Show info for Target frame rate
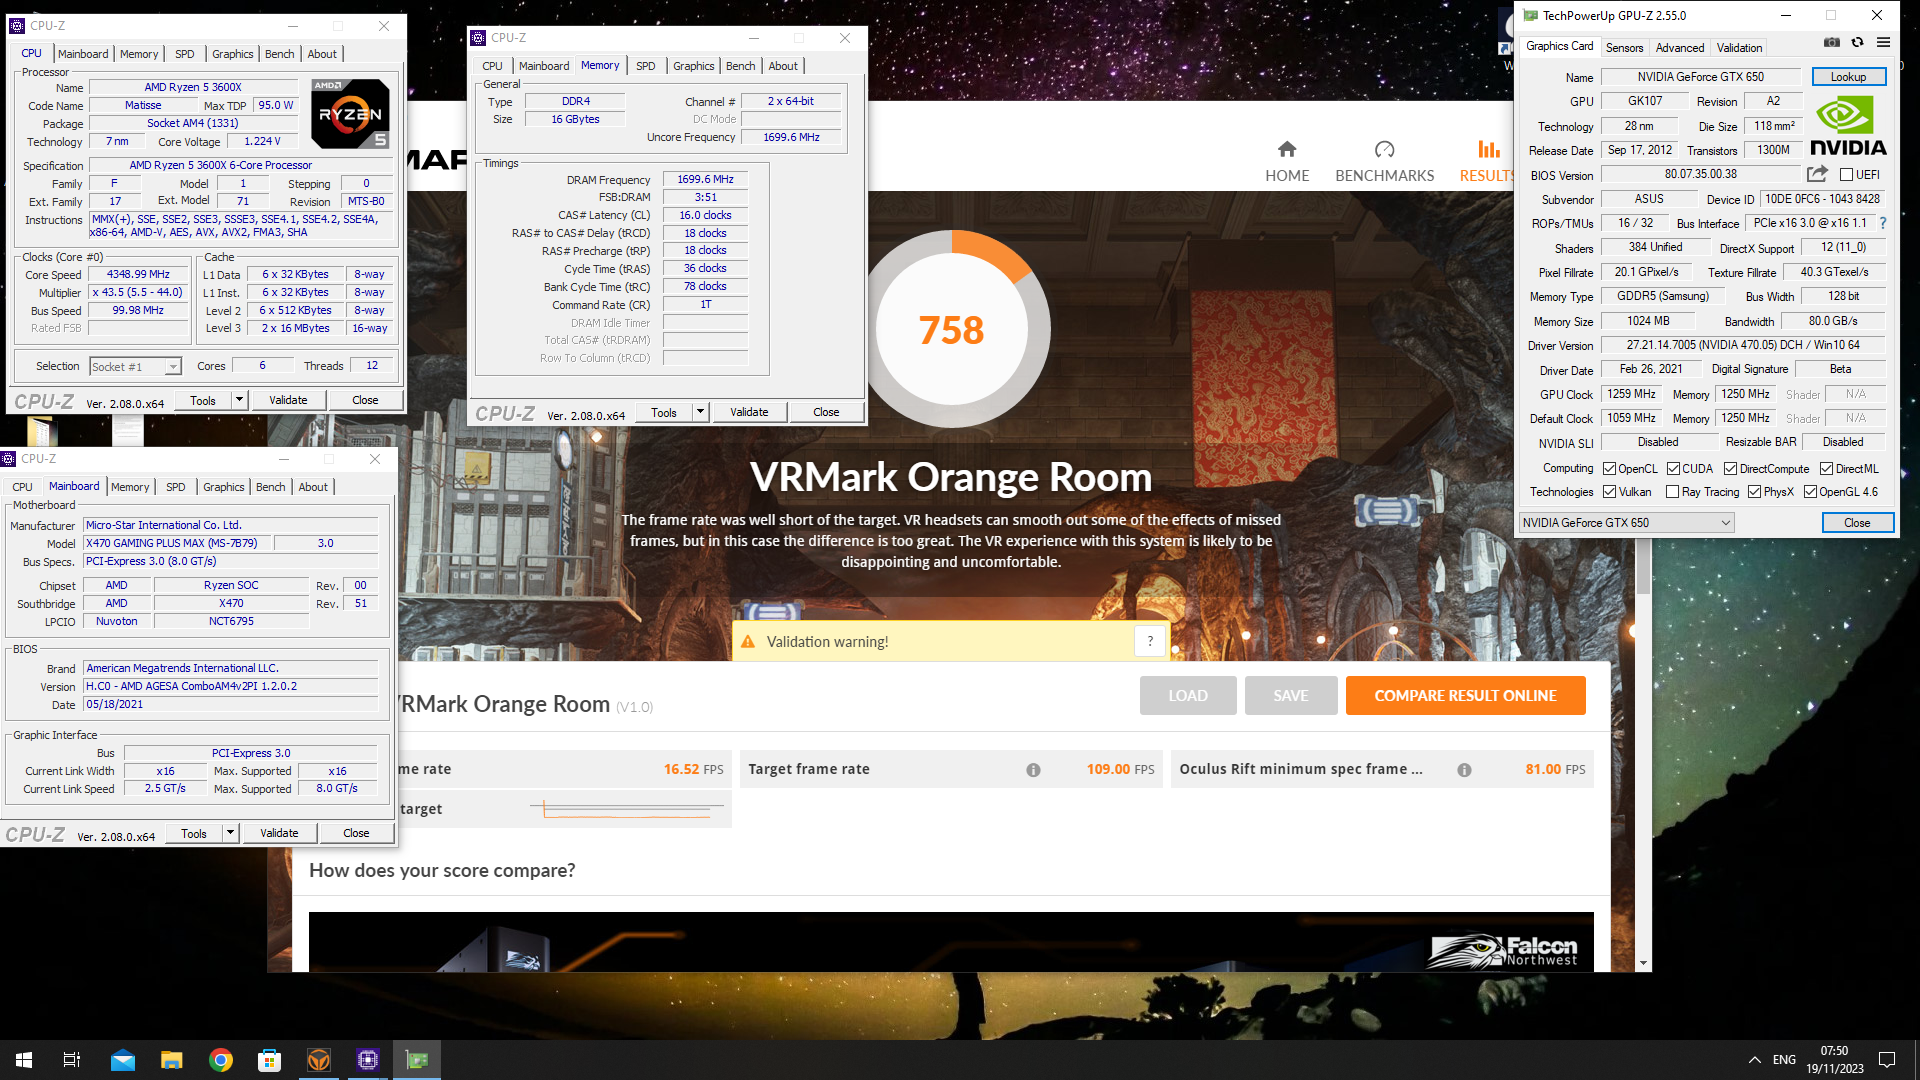Viewport: 1920px width, 1080px height. click(x=1033, y=770)
